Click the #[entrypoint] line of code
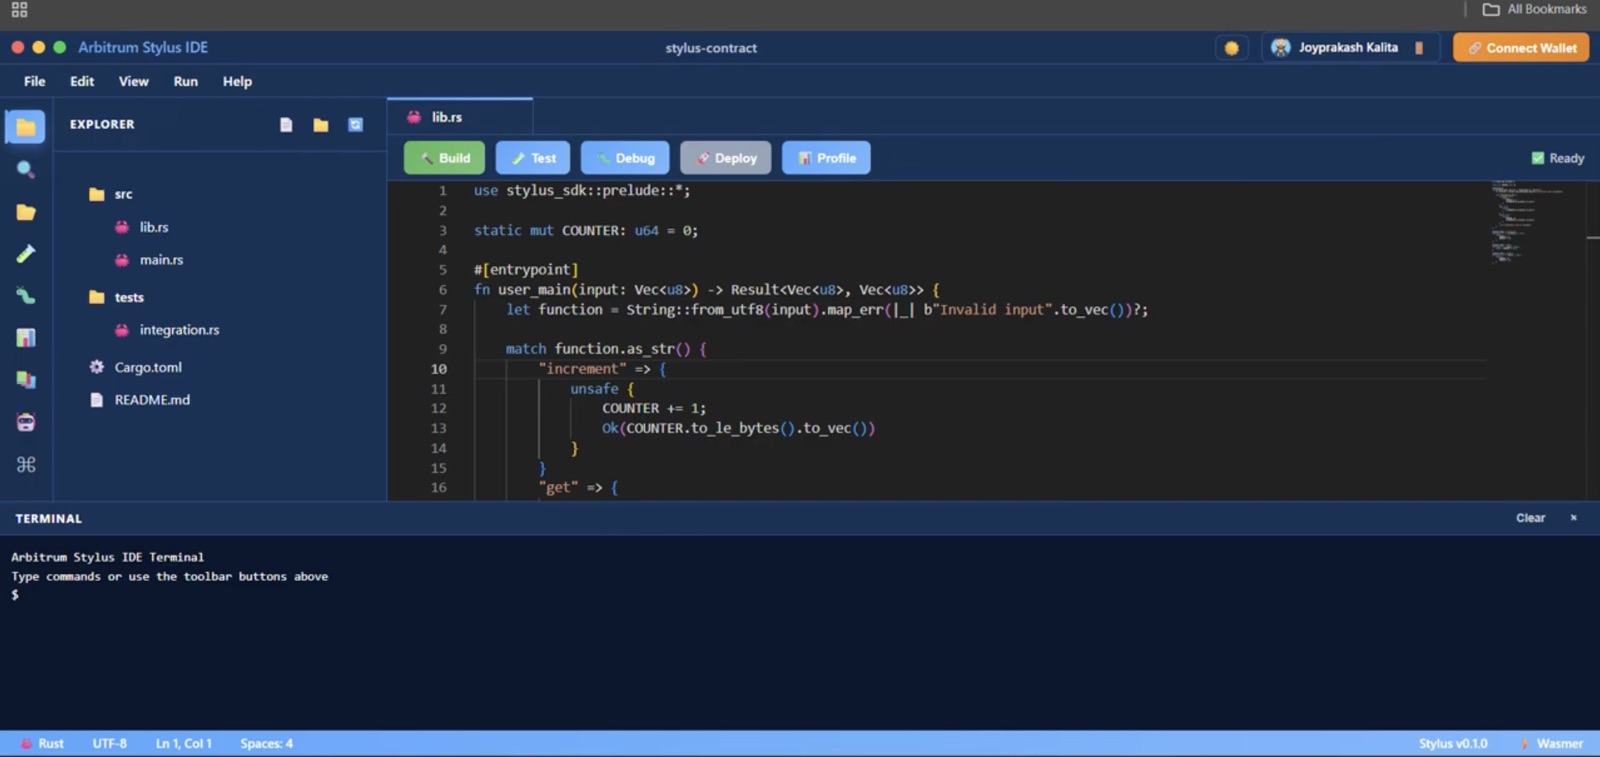Screen dimensions: 1600x757 tap(526, 270)
